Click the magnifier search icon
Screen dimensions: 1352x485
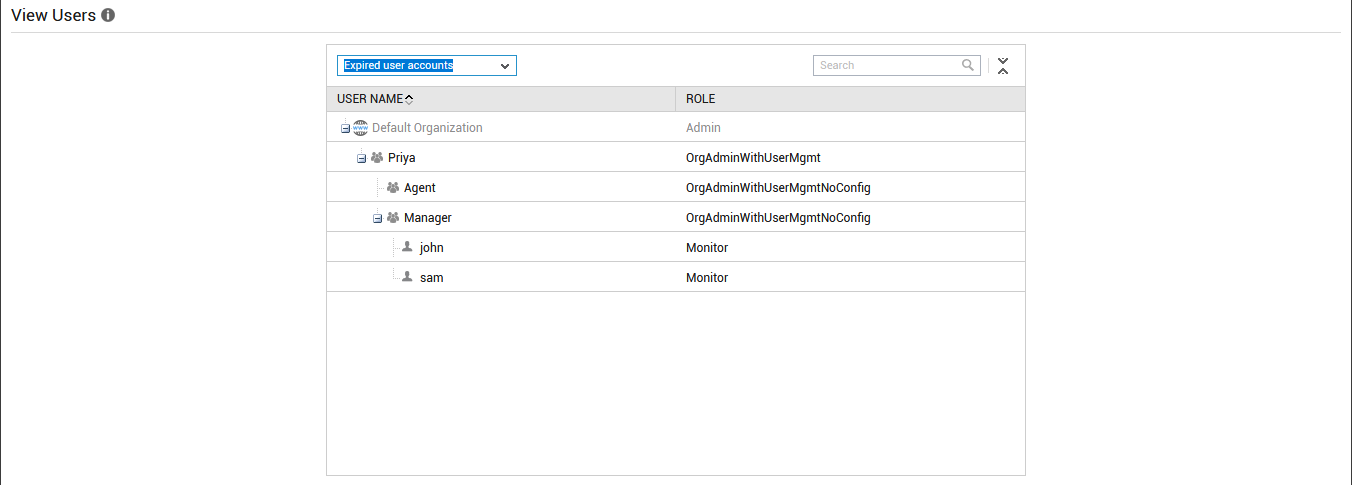(968, 65)
